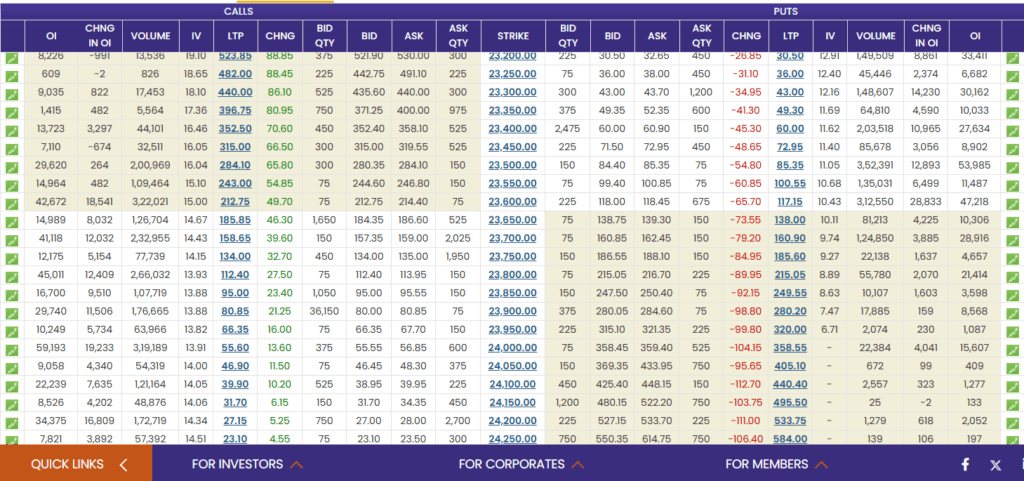Open strike price link 23,650.00
Screen dimensions: 1024x481
513,221
